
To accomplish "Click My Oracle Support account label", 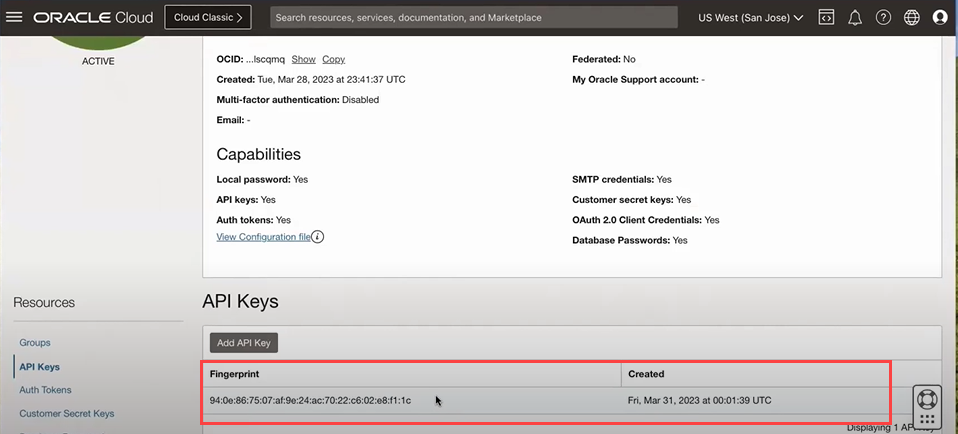I will coord(635,79).
